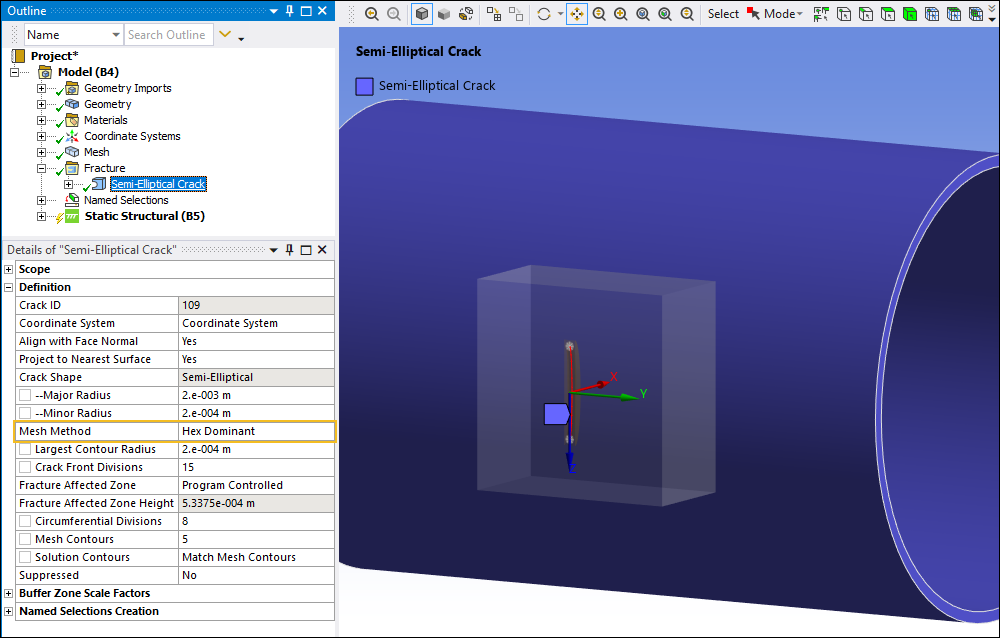Activate the Body selection filter icon

coord(910,14)
